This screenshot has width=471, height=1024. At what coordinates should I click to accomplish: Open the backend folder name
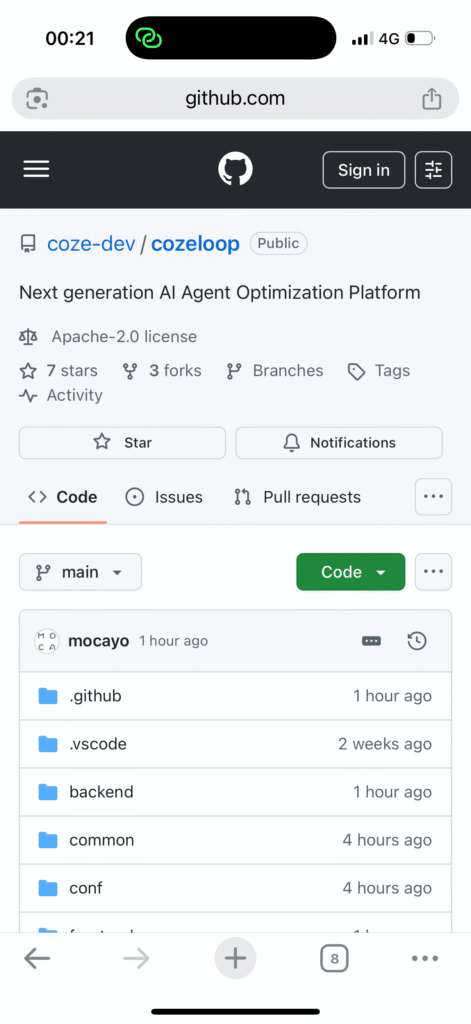101,792
